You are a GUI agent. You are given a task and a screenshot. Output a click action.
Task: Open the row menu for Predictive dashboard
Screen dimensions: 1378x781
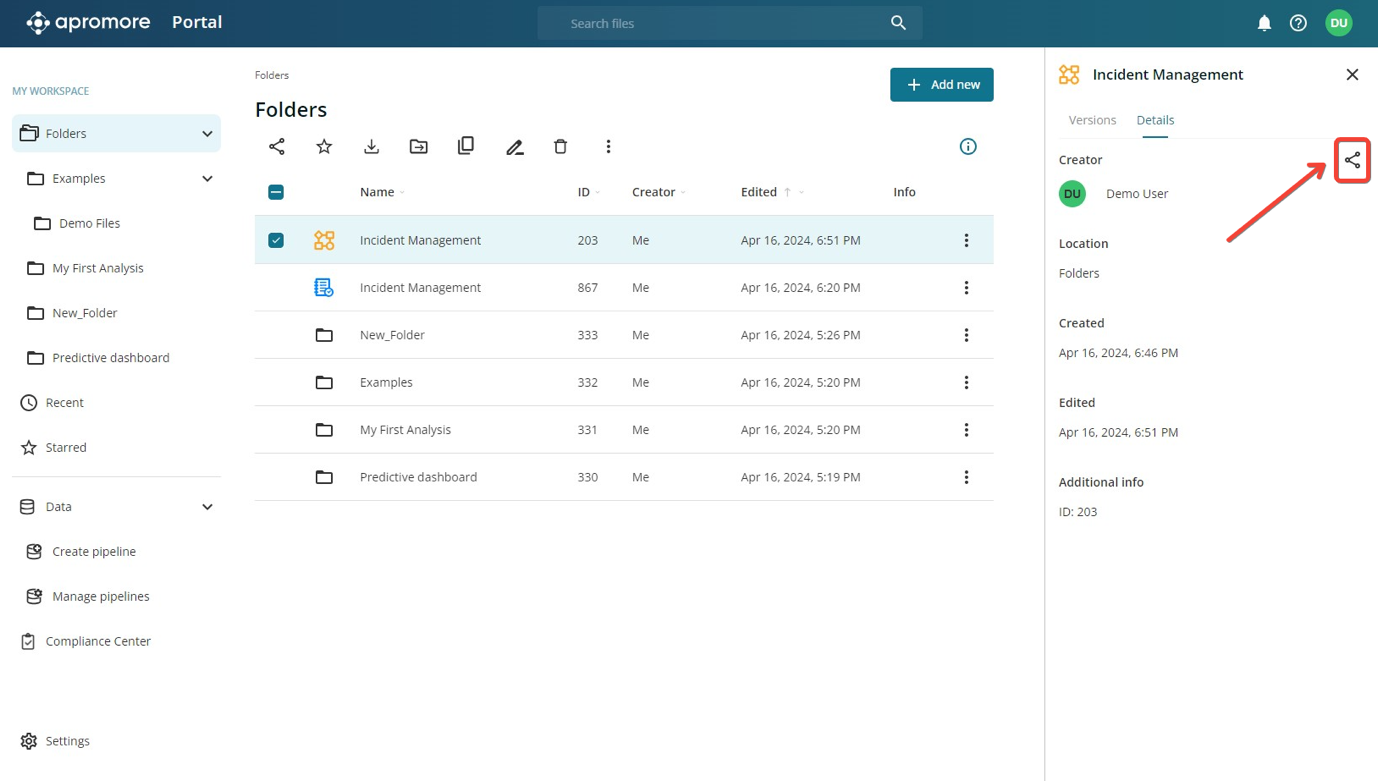966,477
